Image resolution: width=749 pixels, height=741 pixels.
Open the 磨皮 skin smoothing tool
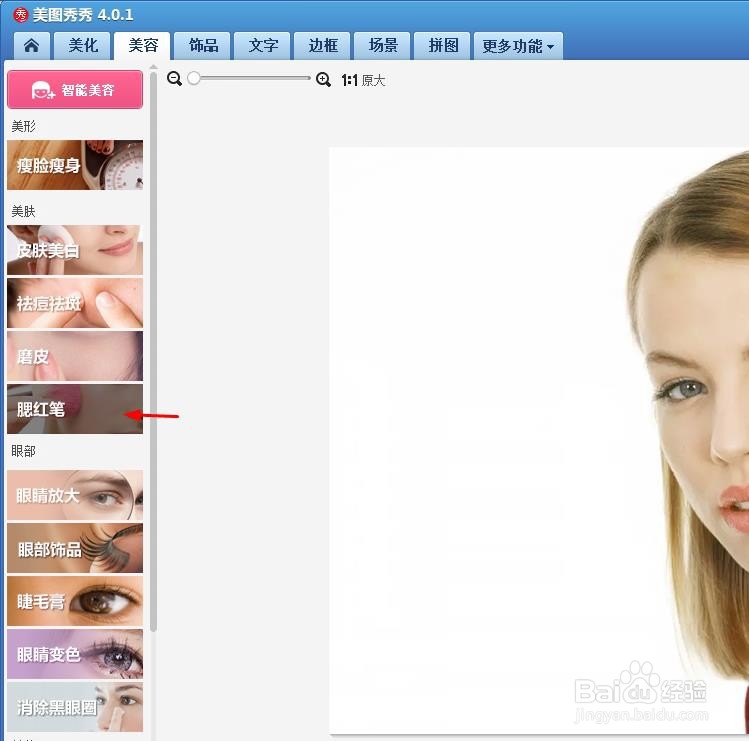tap(75, 356)
